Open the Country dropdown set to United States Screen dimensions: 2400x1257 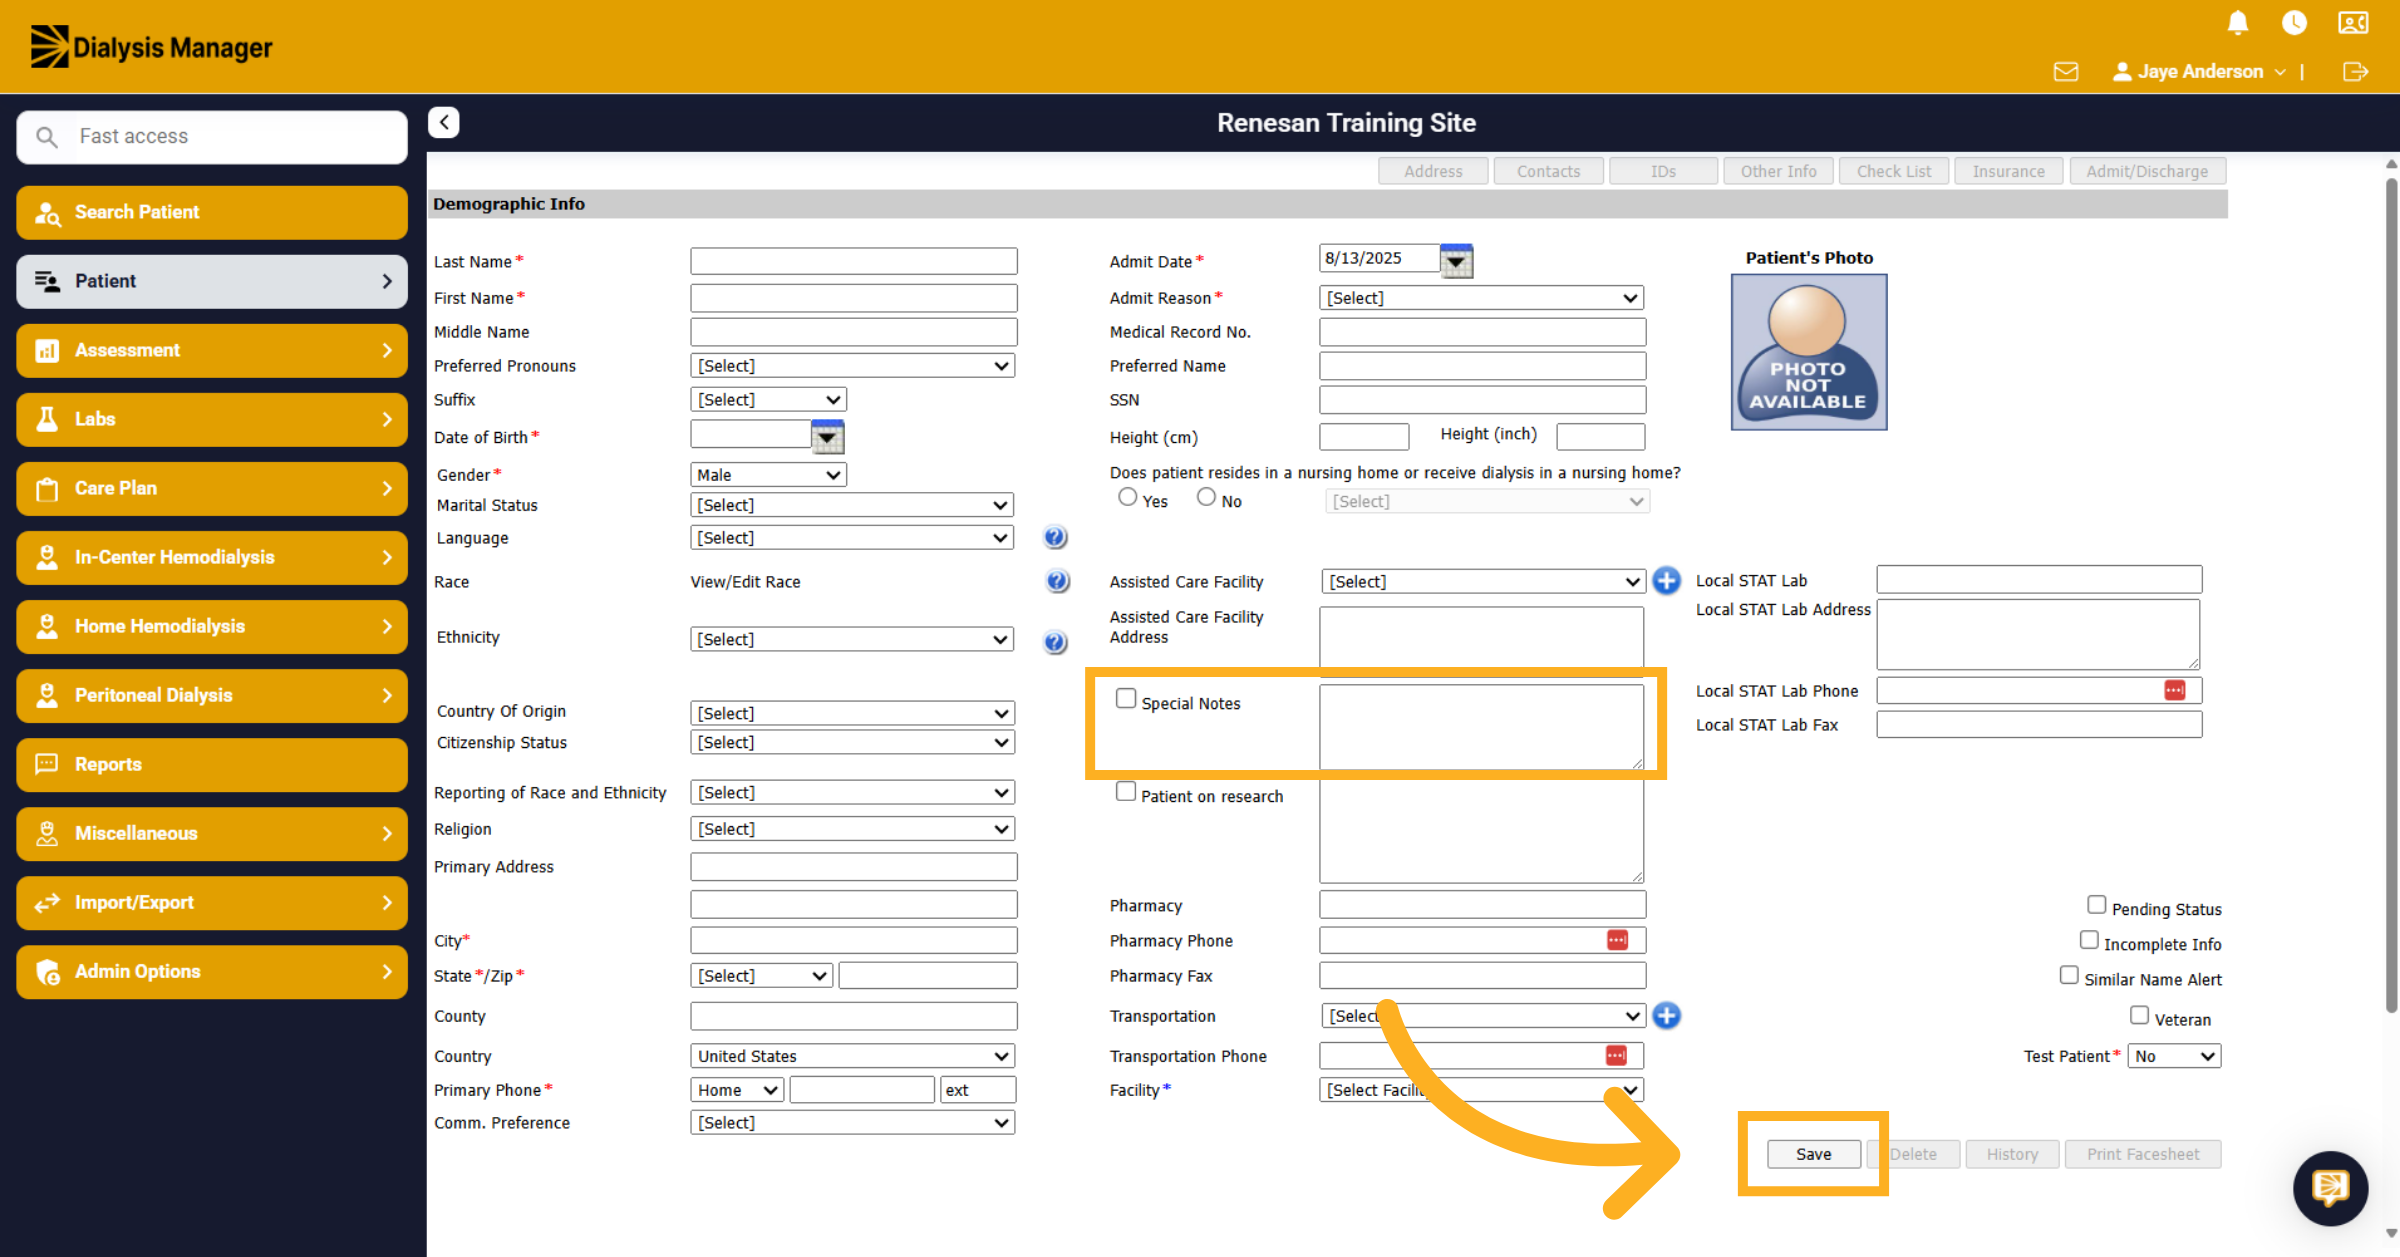pos(852,1056)
